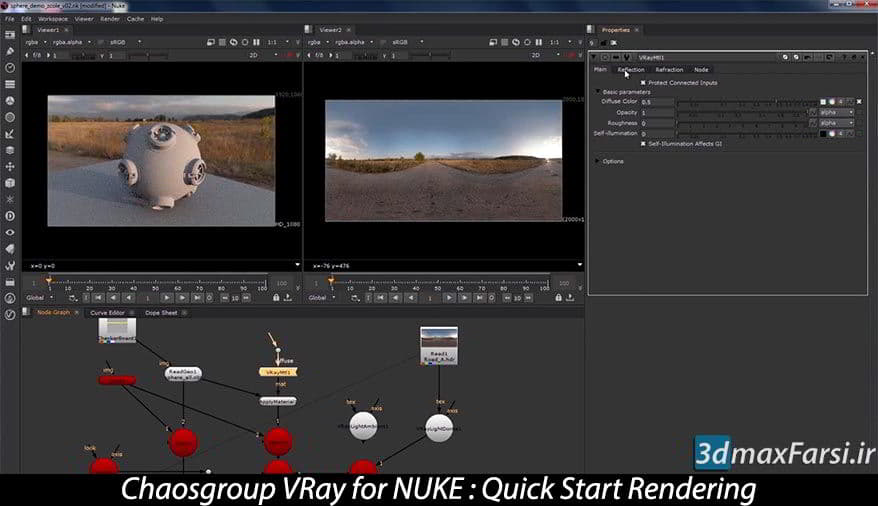Select the VRayMtl1 node
The image size is (878, 506).
coord(278,372)
